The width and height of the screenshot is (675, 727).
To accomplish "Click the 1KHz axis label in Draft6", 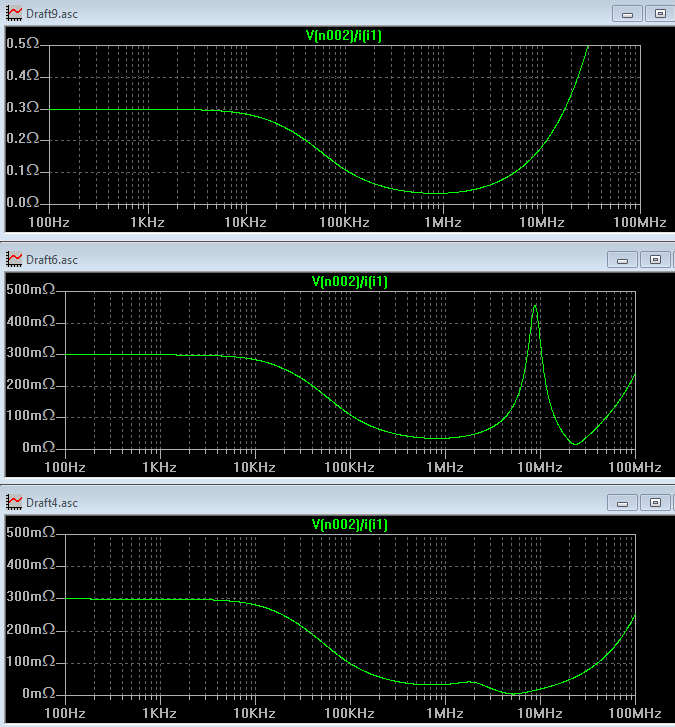I will [159, 467].
